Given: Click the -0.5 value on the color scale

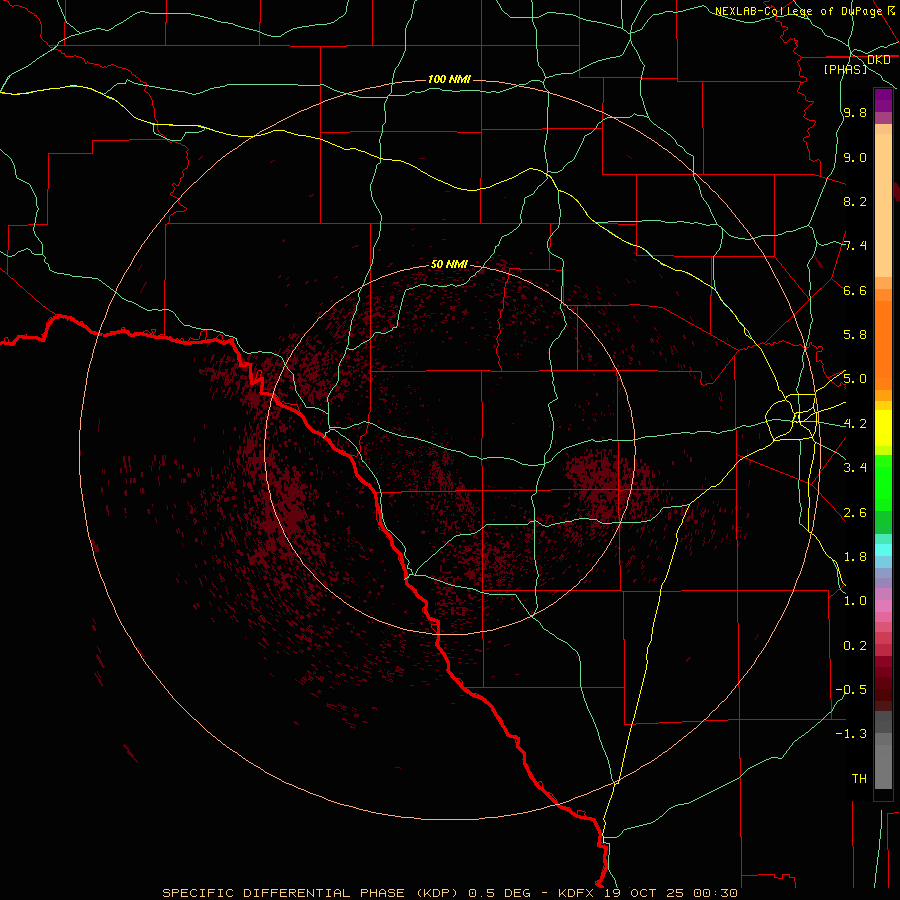Looking at the screenshot, I should [851, 690].
